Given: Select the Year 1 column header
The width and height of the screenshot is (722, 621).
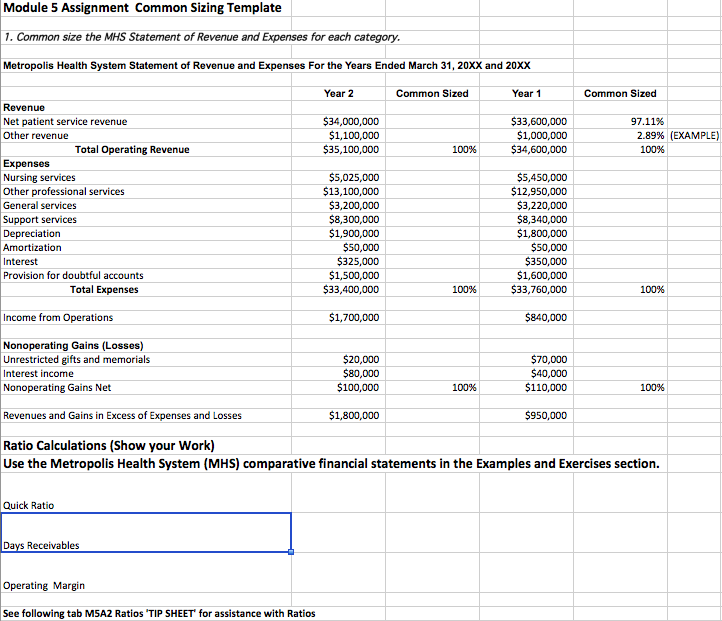Looking at the screenshot, I should tap(526, 93).
